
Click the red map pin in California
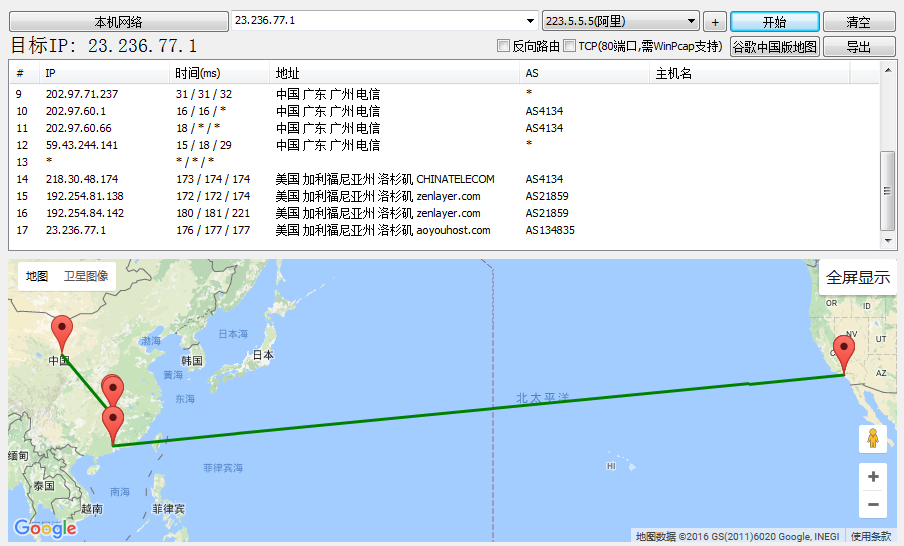click(x=845, y=352)
